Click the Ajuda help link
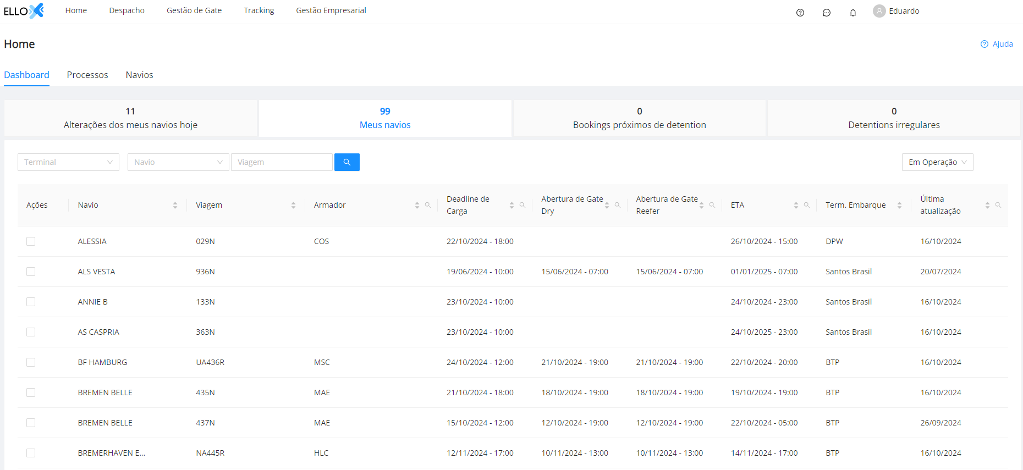The image size is (1023, 470). pyautogui.click(x=997, y=44)
